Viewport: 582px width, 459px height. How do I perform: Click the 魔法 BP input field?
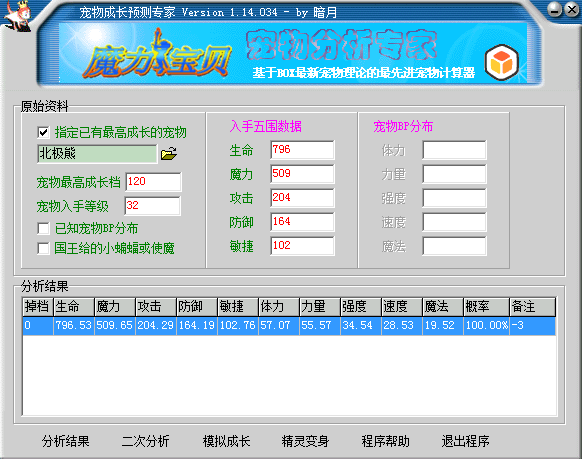(x=454, y=246)
